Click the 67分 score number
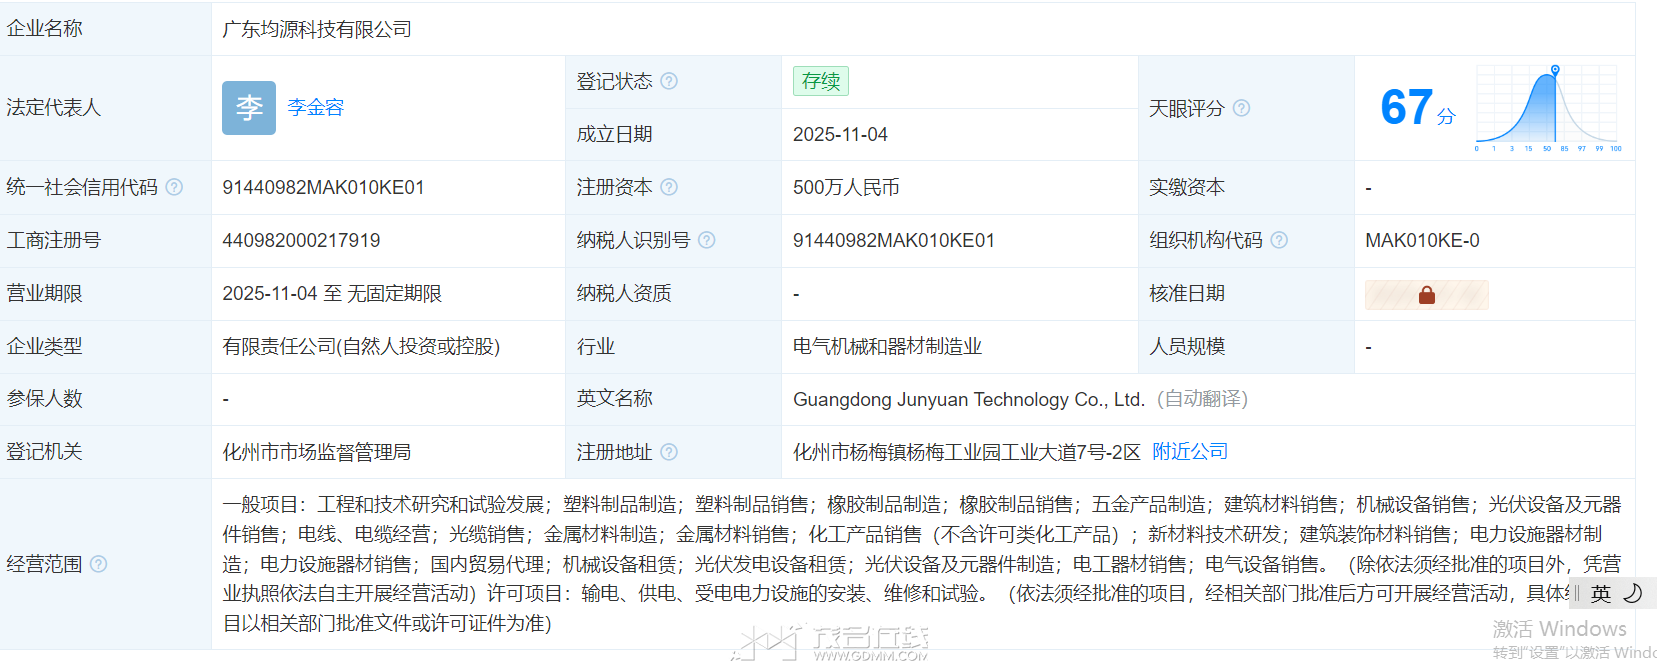Screen dimensions: 1657x666 point(1408,108)
